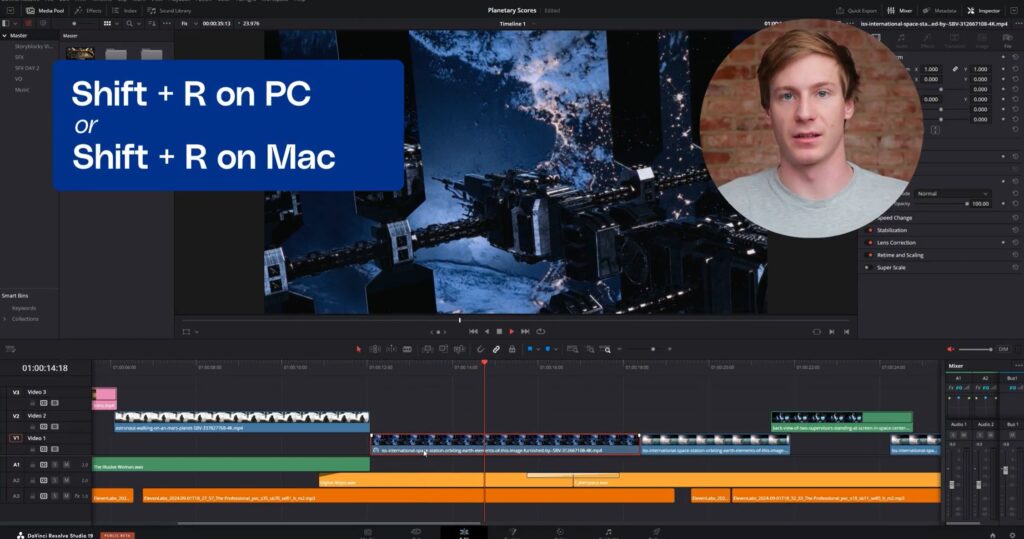
Task: Expand the Collections smart bin
Action: [x=5, y=319]
